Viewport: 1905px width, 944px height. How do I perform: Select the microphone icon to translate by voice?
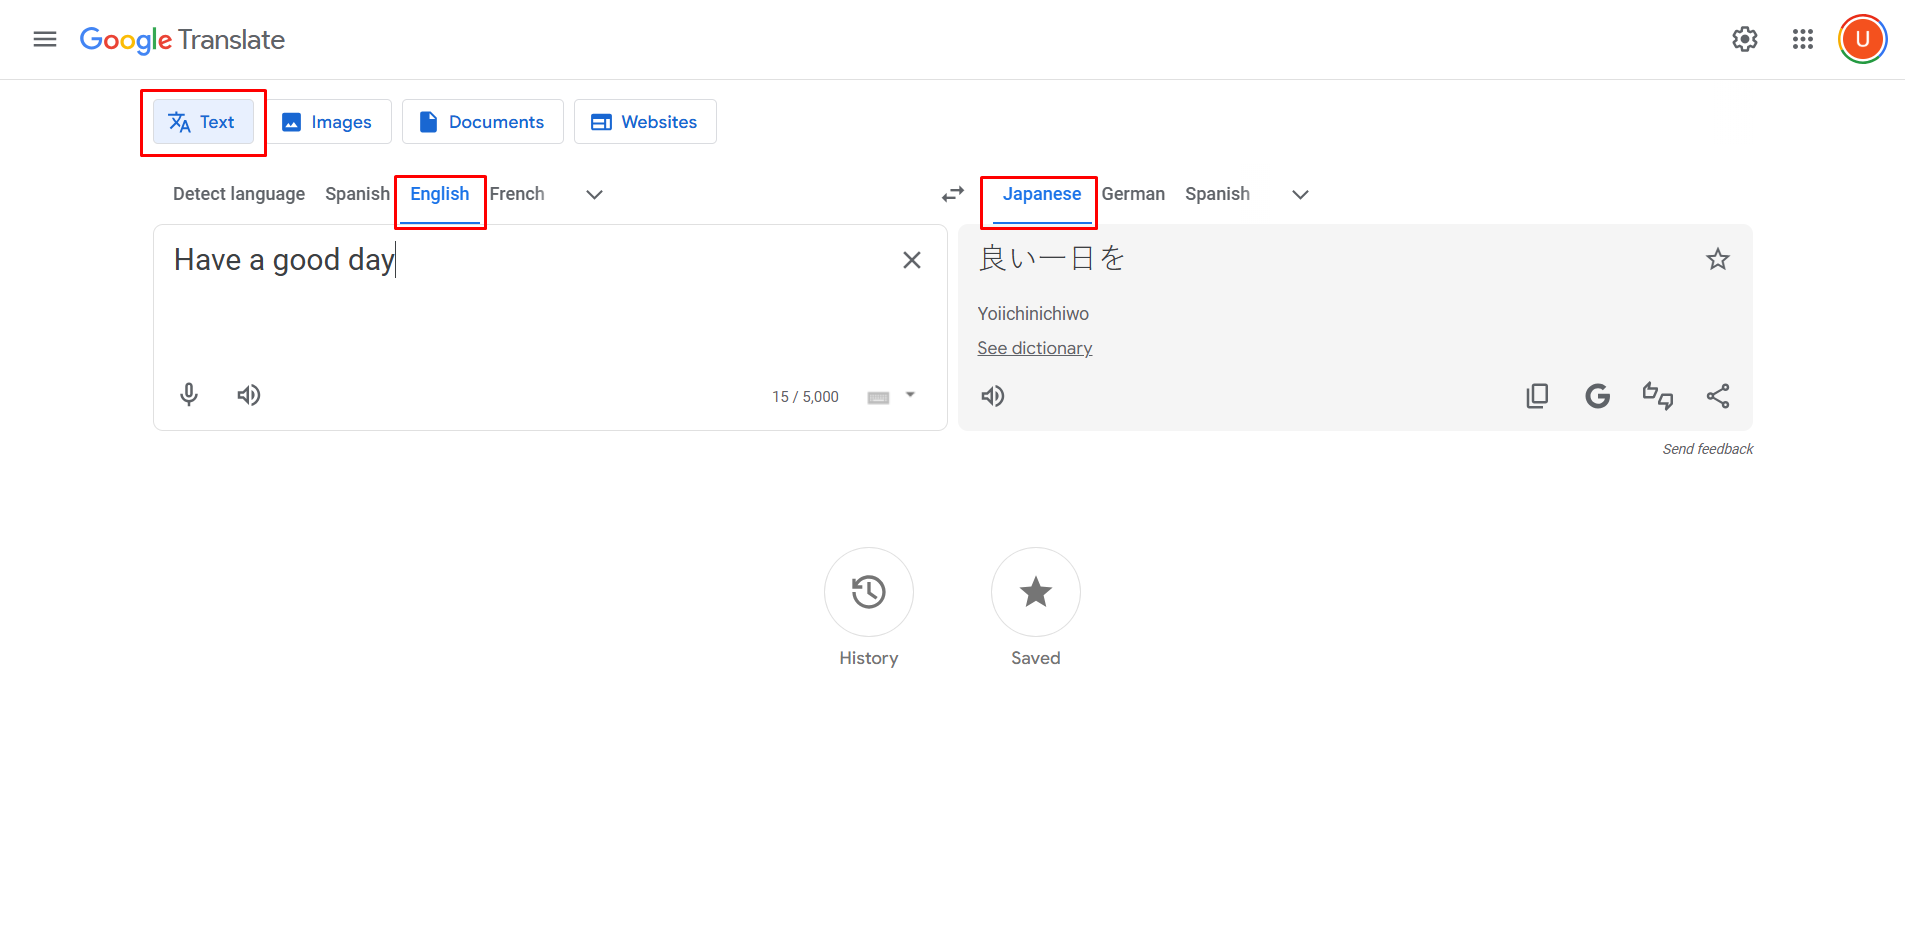[189, 395]
